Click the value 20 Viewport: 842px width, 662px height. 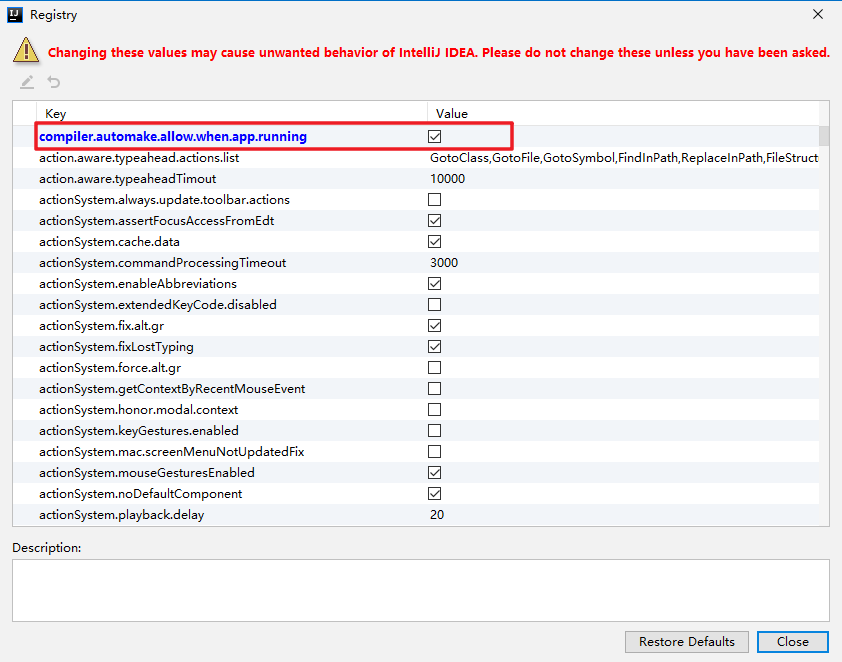pos(437,514)
